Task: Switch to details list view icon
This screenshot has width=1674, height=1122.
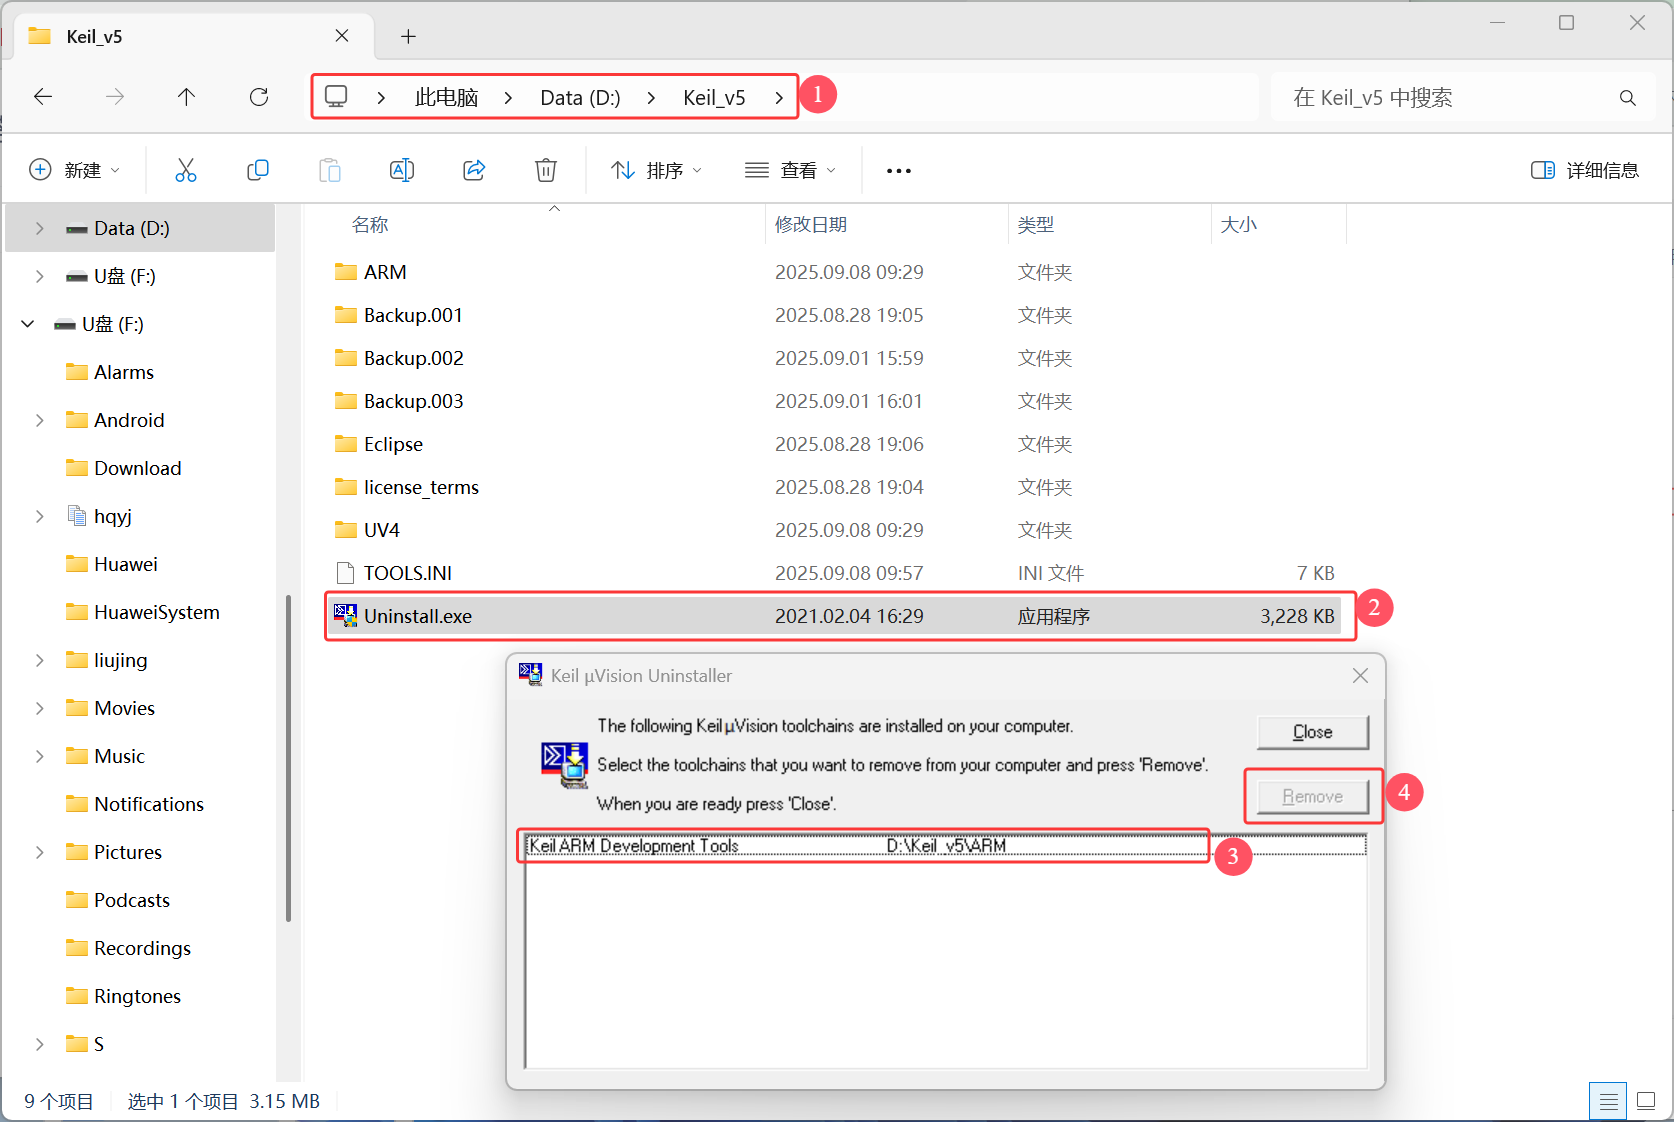Action: pos(1608,1102)
